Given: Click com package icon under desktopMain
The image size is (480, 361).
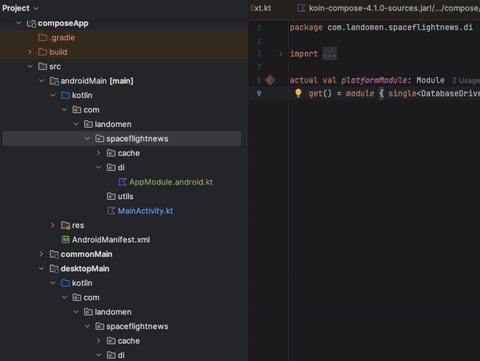Looking at the screenshot, I should pyautogui.click(x=77, y=297).
